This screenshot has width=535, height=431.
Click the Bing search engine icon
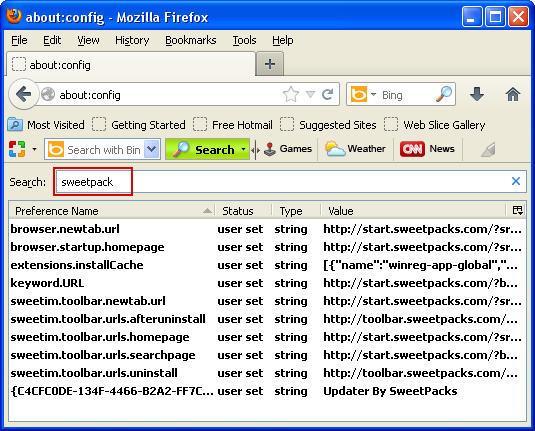coord(359,94)
